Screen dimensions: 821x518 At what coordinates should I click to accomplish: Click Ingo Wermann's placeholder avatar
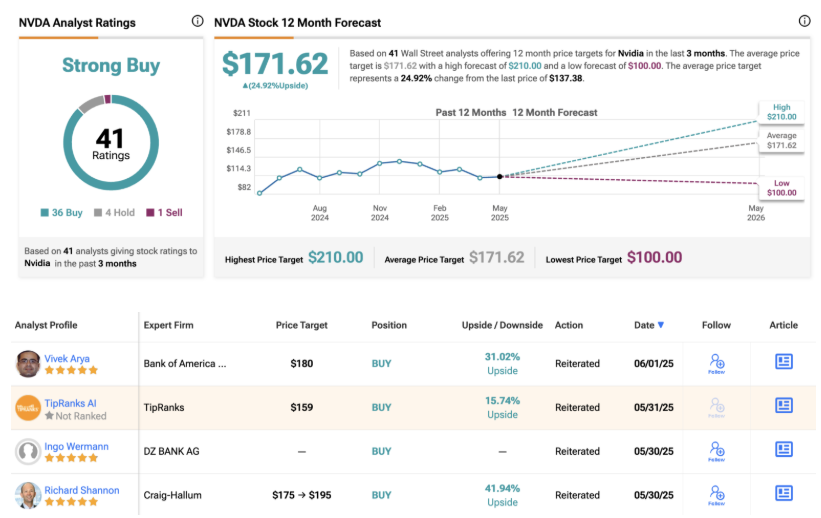(x=28, y=451)
